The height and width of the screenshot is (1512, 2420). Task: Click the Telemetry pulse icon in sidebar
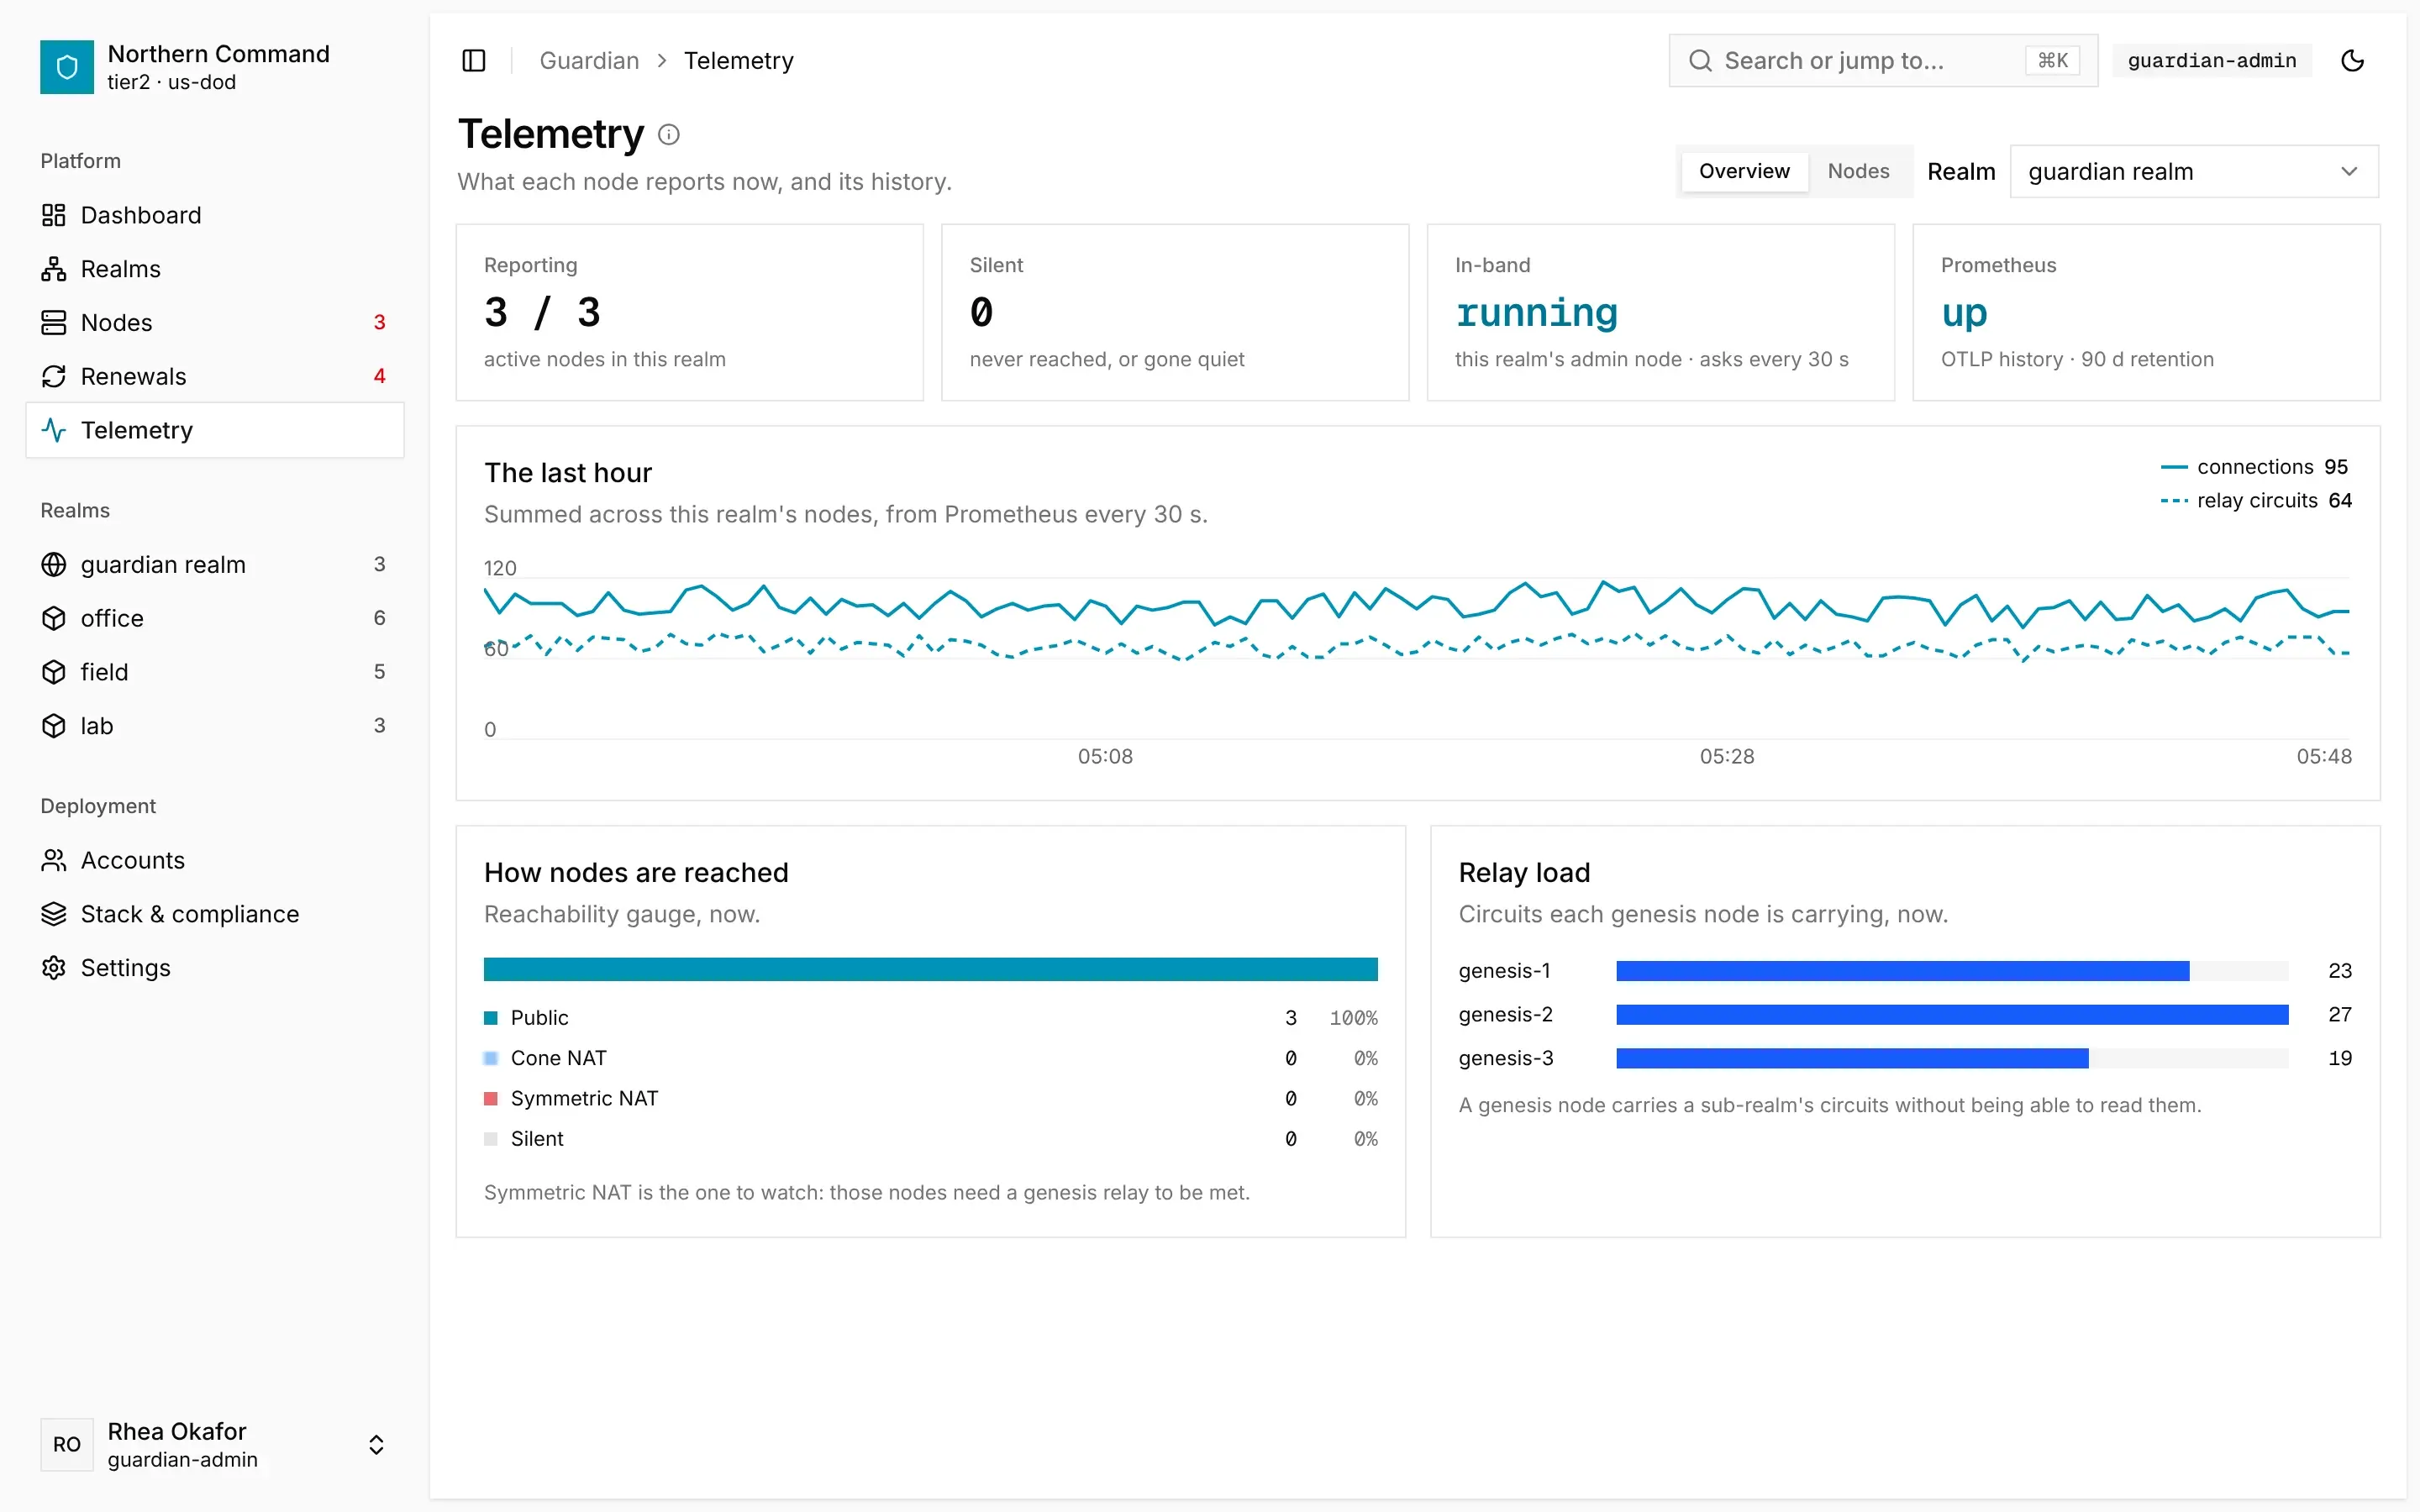(x=54, y=430)
